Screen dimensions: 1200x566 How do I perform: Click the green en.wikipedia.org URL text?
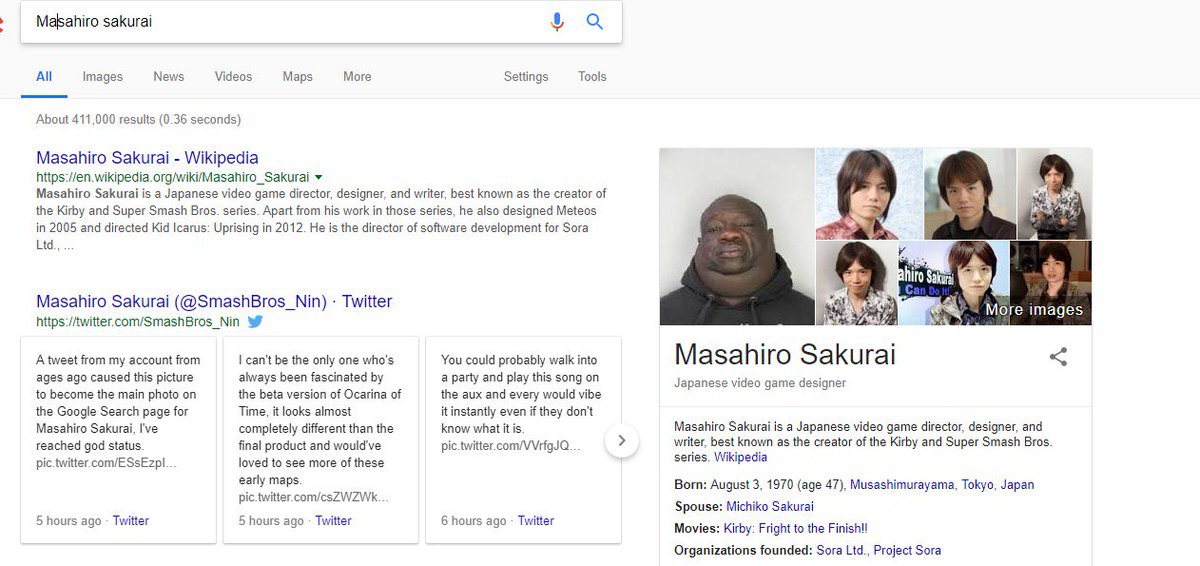[172, 177]
